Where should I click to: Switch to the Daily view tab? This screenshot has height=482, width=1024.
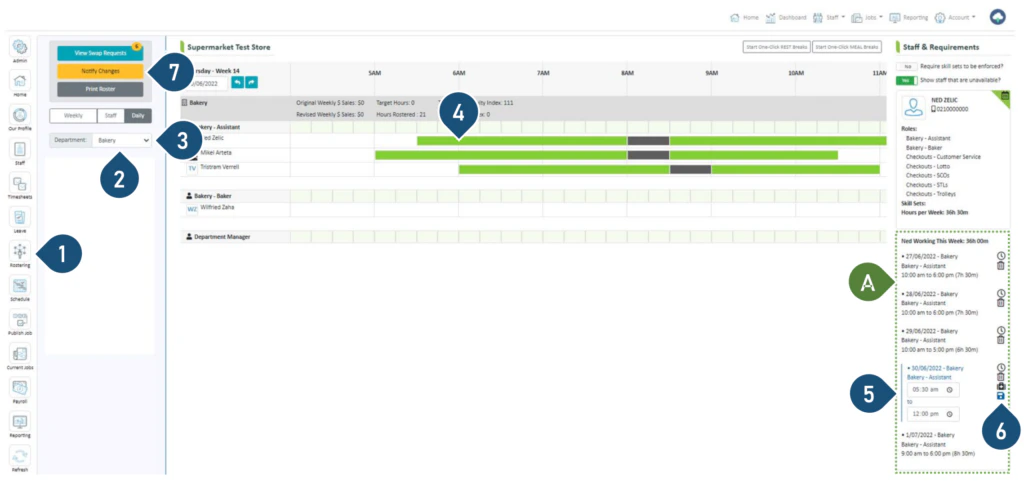tap(138, 116)
